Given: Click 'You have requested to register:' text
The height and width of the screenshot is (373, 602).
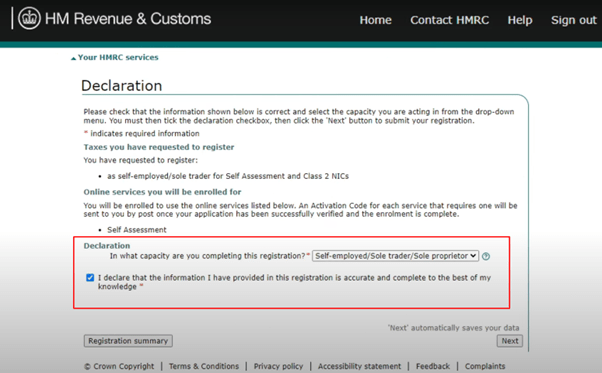Looking at the screenshot, I should point(141,160).
